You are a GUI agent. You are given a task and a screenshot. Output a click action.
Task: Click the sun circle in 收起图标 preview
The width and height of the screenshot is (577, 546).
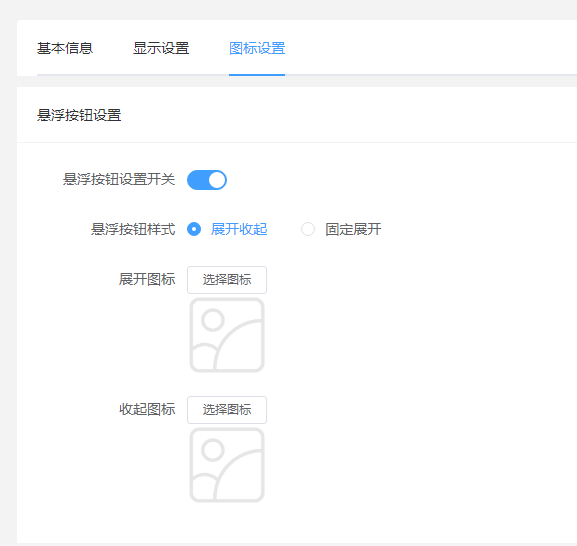point(213,450)
